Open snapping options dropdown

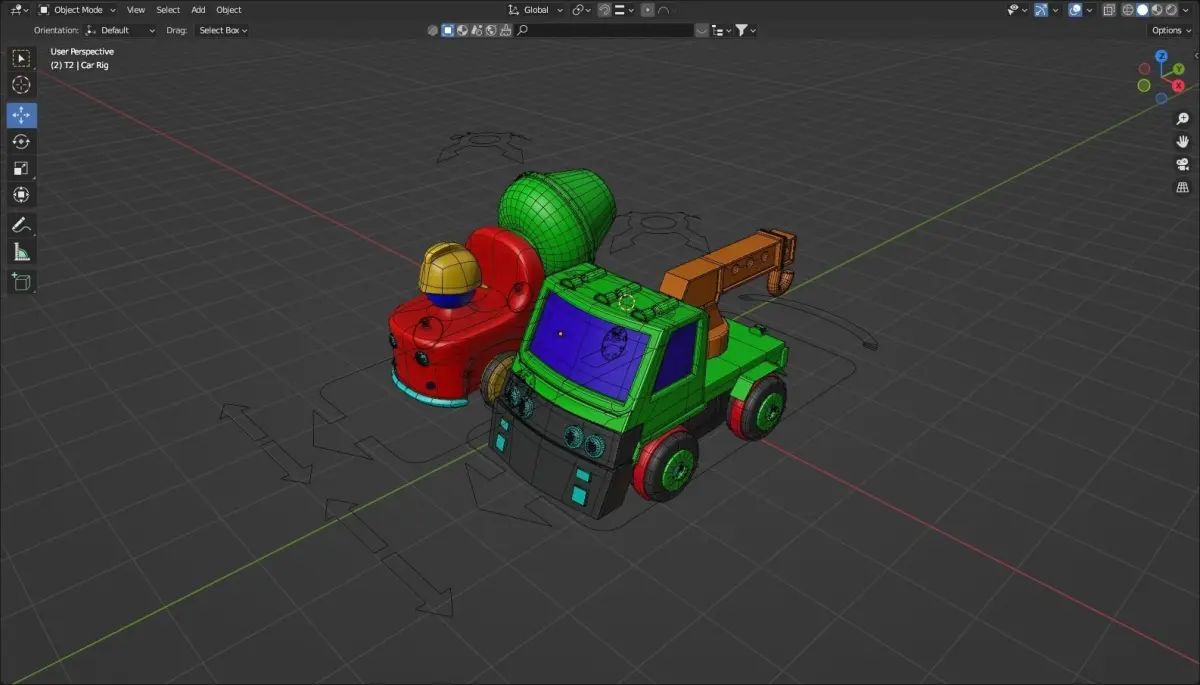625,10
